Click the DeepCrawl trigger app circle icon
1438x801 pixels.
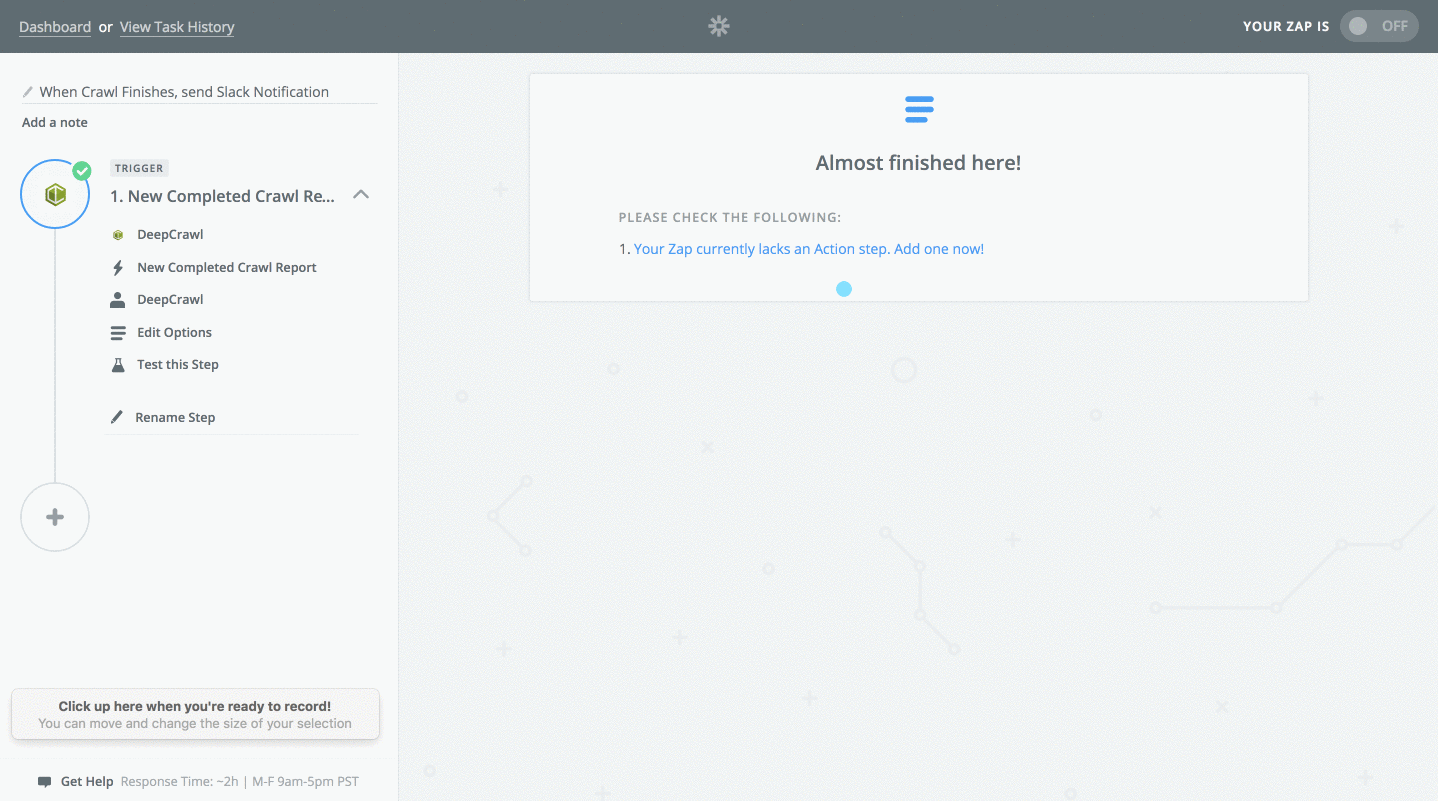click(55, 194)
